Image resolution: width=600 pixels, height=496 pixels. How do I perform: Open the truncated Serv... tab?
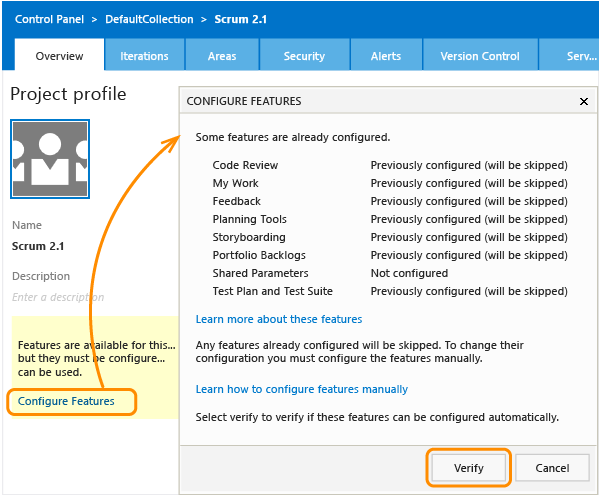click(x=569, y=56)
